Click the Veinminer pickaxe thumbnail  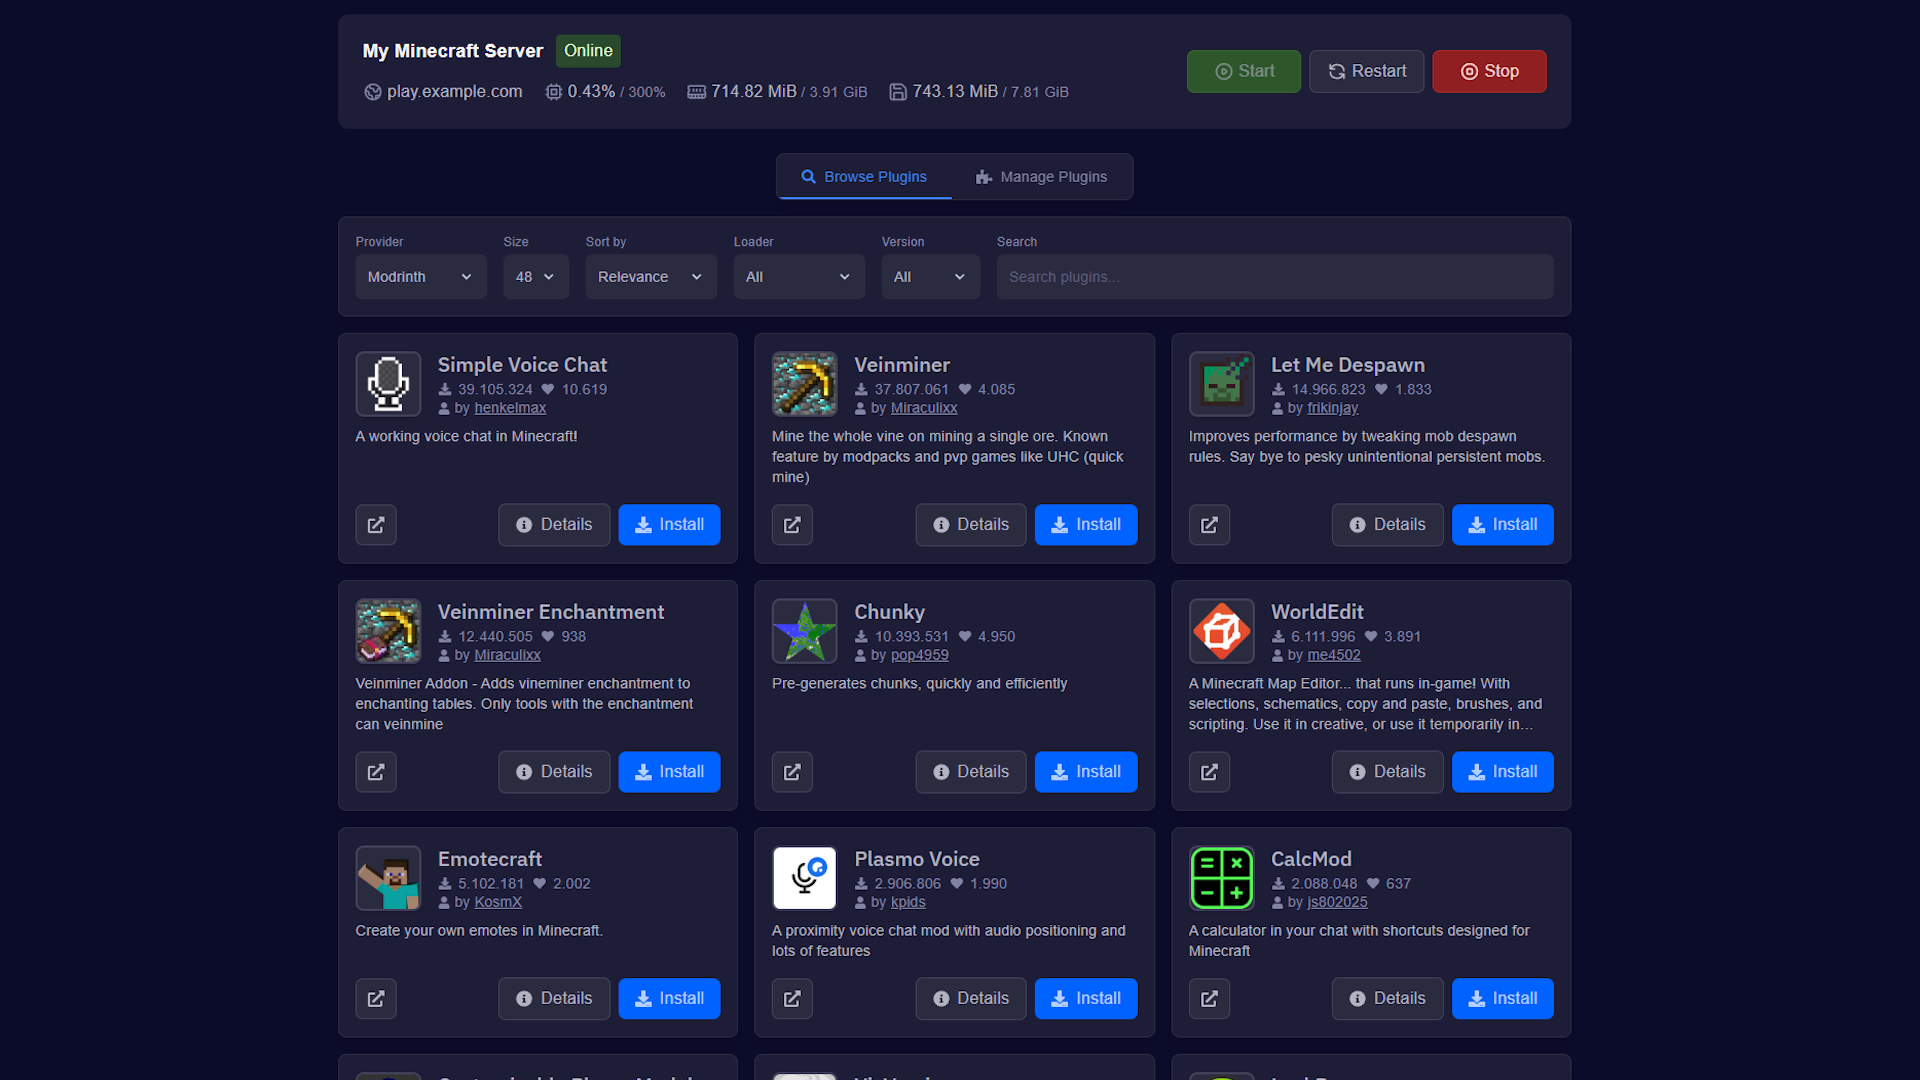[x=804, y=384]
